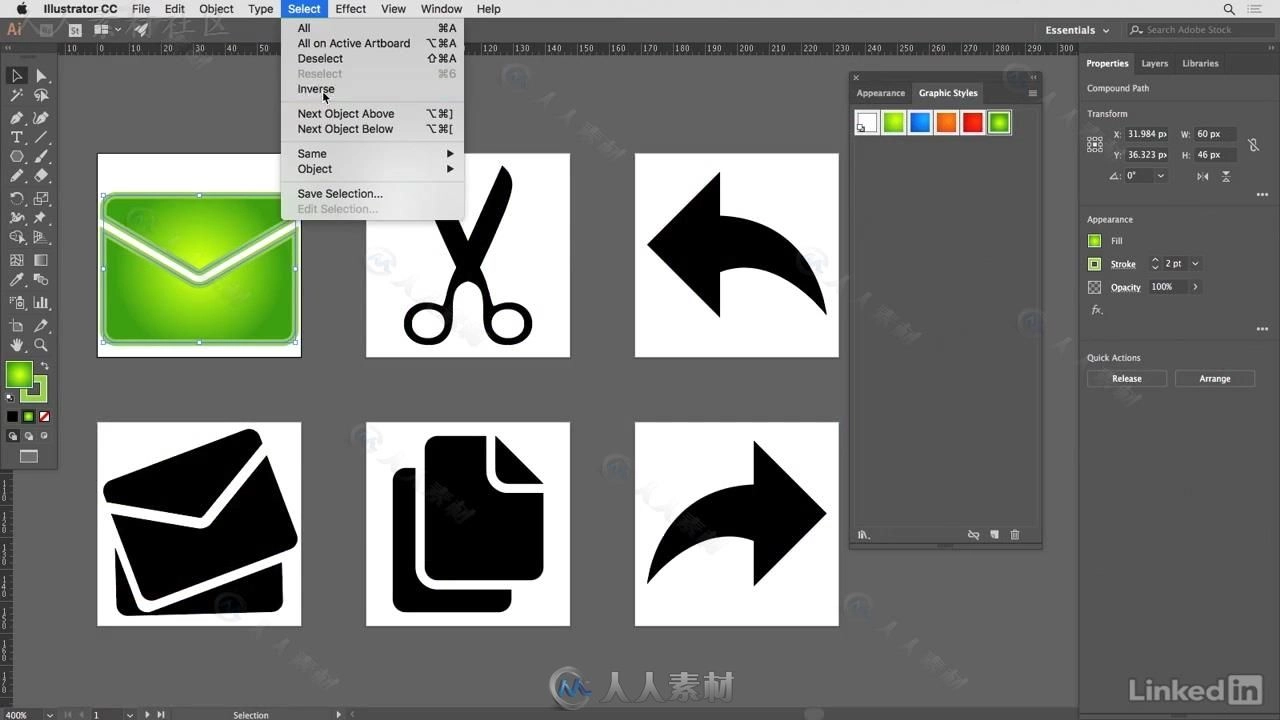Click the fx add effect icon
The height and width of the screenshot is (720, 1280).
coord(1097,310)
